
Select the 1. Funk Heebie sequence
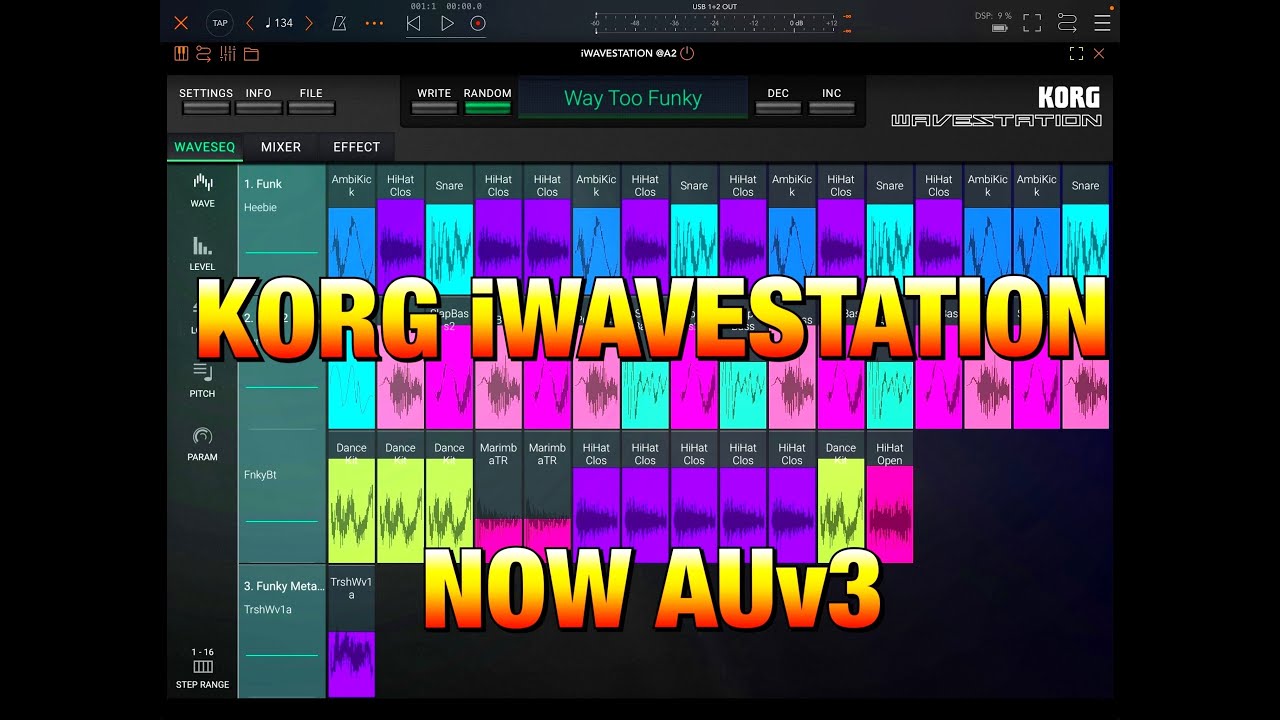282,229
